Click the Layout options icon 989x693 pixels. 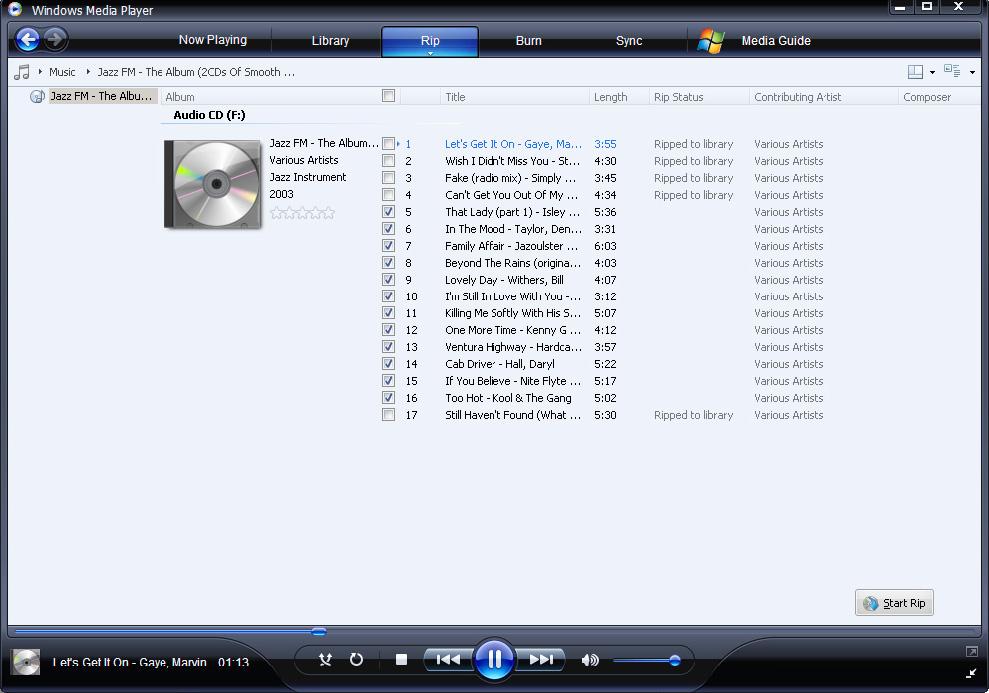tap(915, 72)
